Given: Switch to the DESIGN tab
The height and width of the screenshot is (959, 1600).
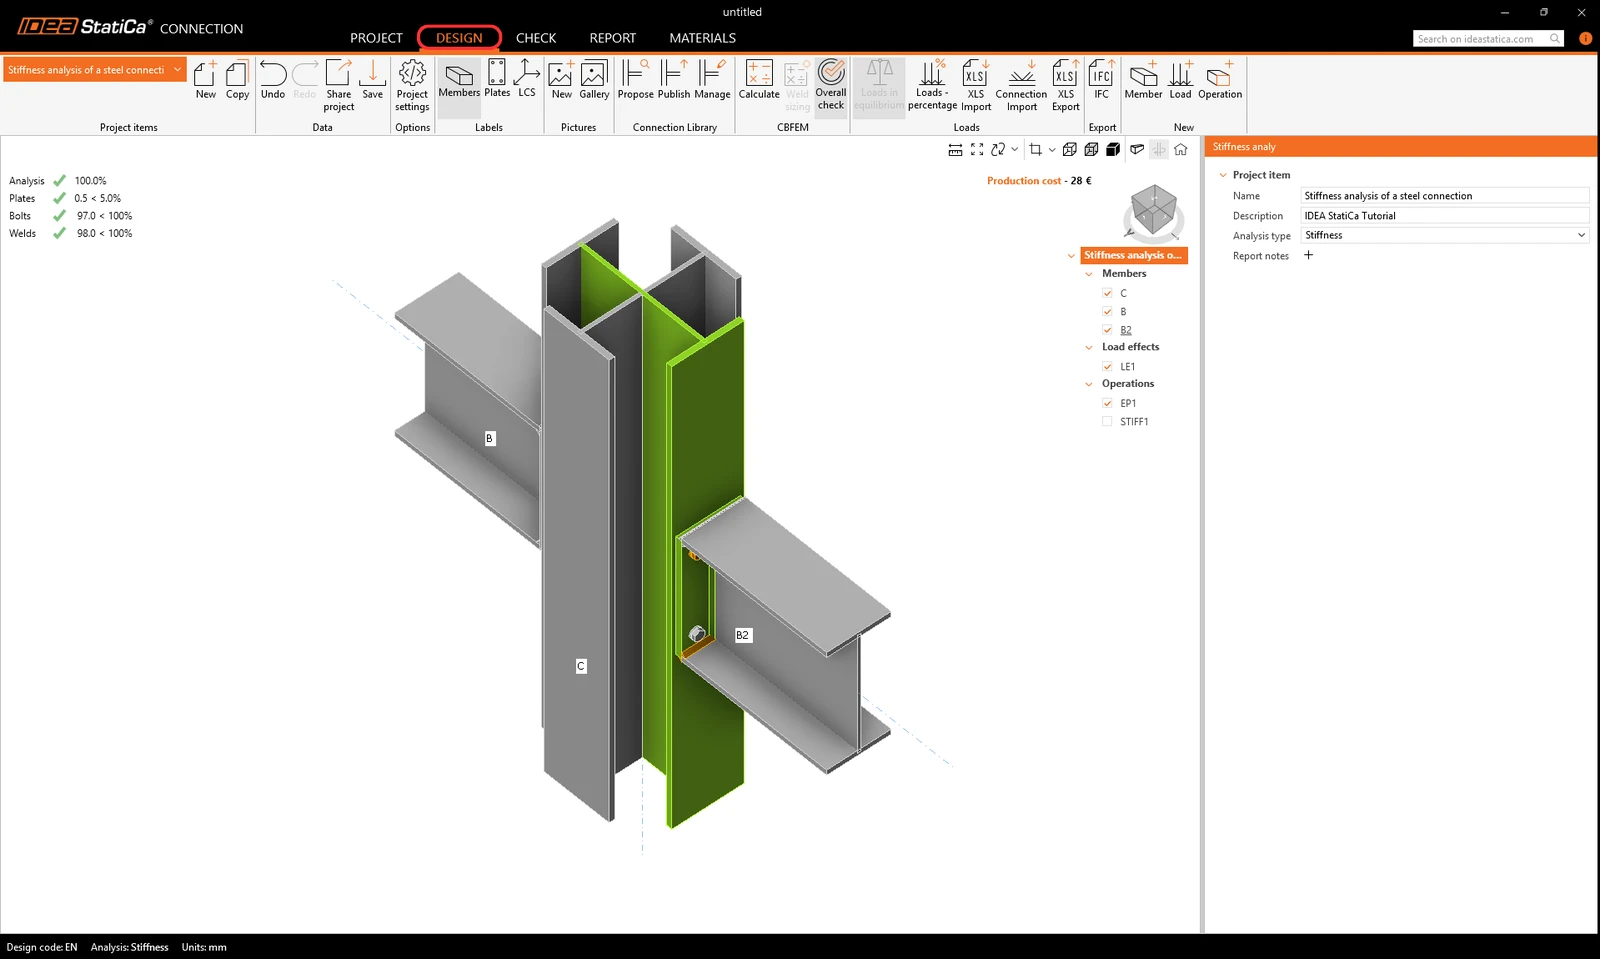Looking at the screenshot, I should [x=459, y=38].
